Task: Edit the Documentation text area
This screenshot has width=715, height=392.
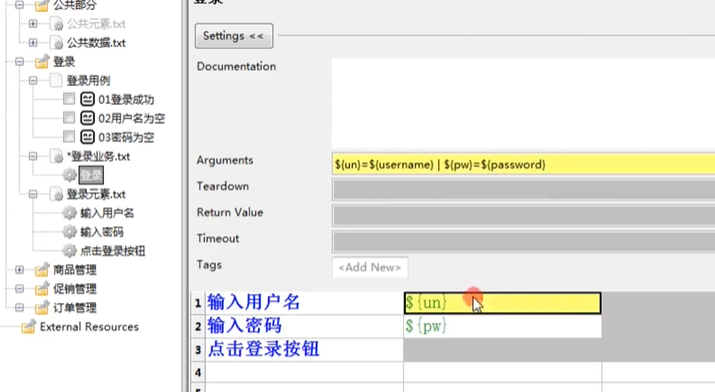Action: [523, 103]
